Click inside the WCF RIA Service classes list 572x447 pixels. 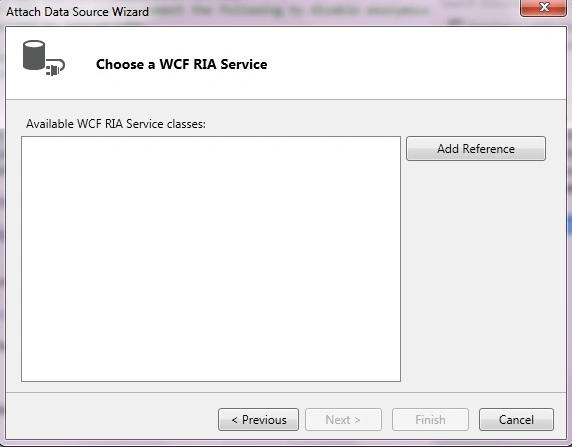point(211,259)
